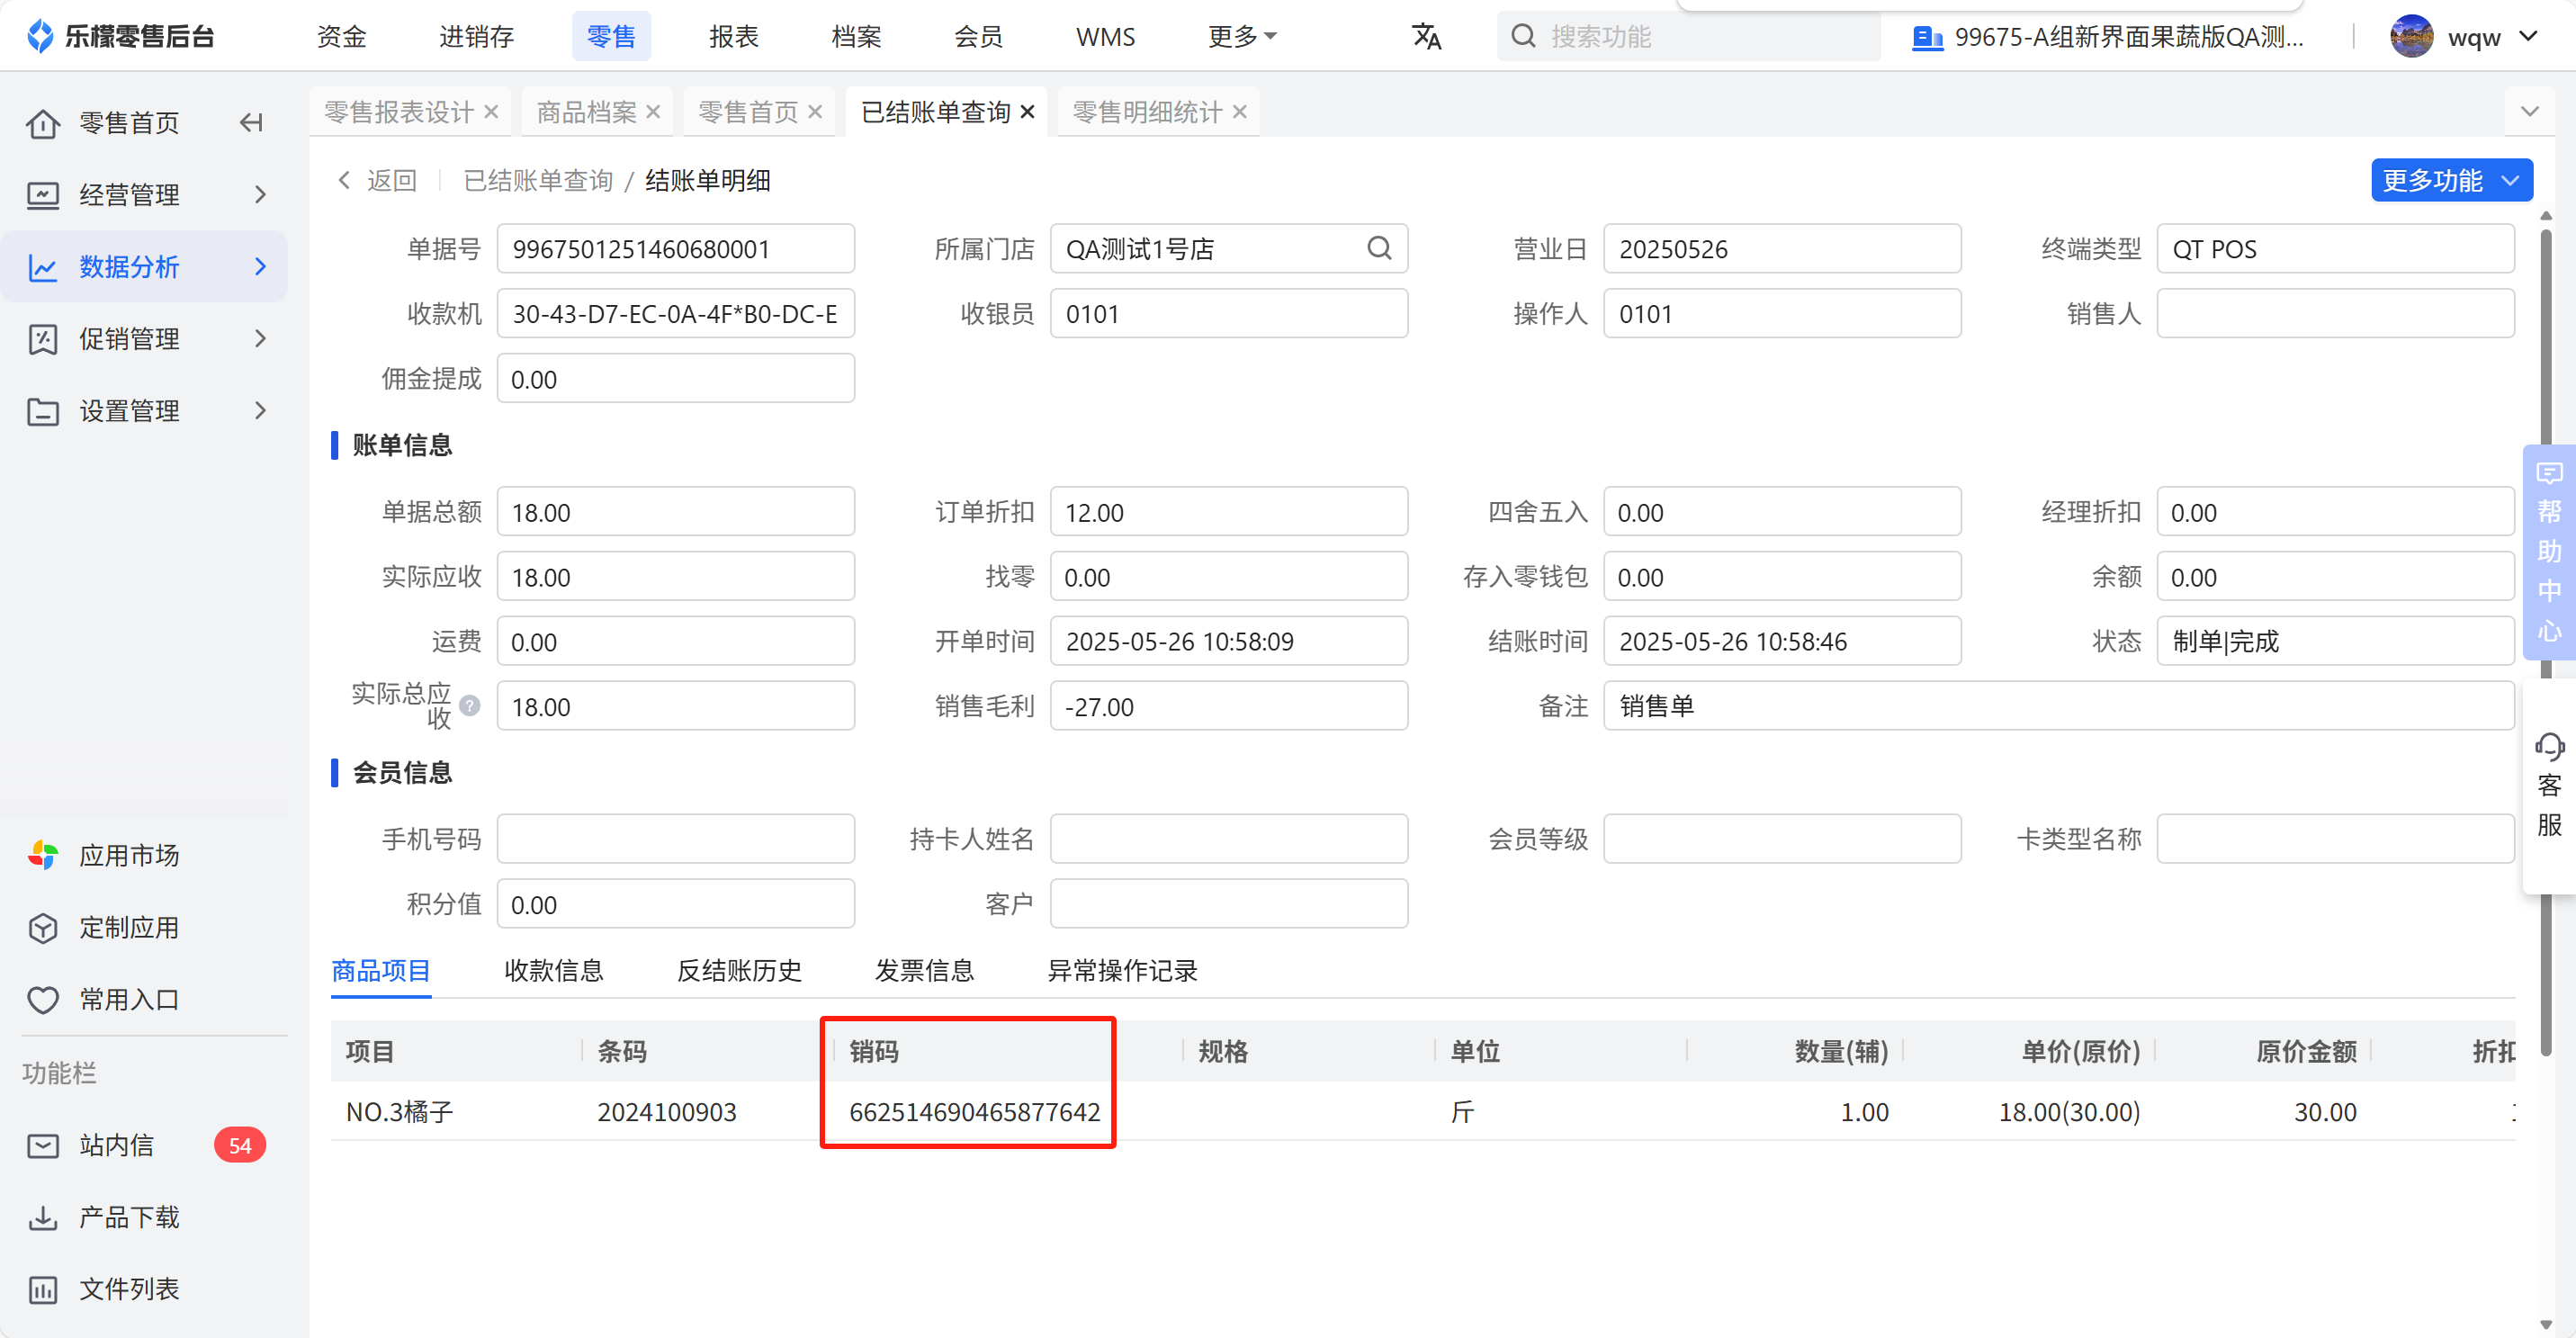
Task: Close the 零售首页 tab
Action: pos(815,111)
